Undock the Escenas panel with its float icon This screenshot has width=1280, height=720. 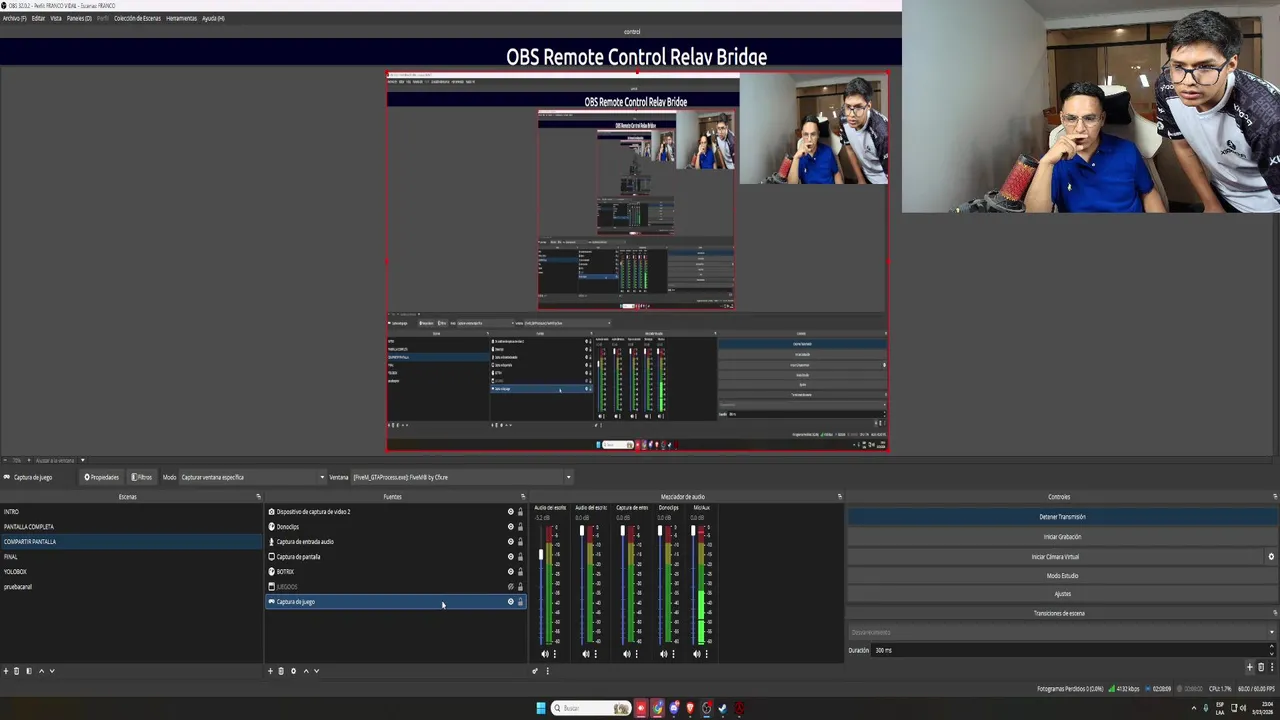pyautogui.click(x=258, y=497)
